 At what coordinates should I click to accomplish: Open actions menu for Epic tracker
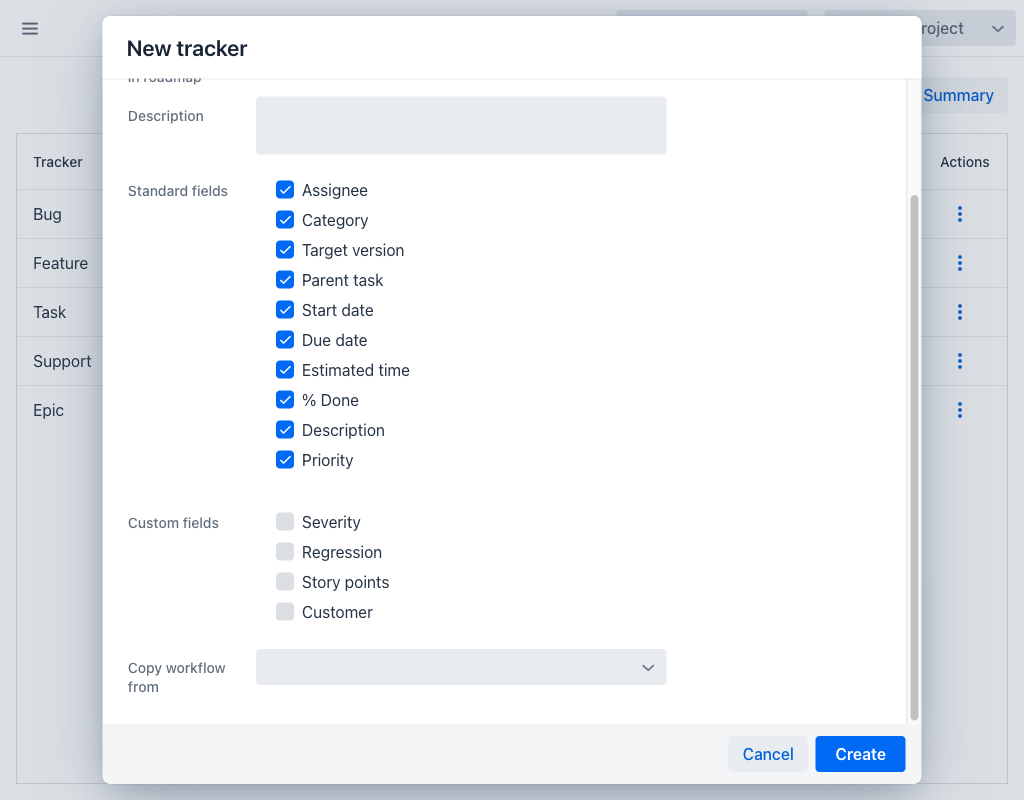(959, 410)
